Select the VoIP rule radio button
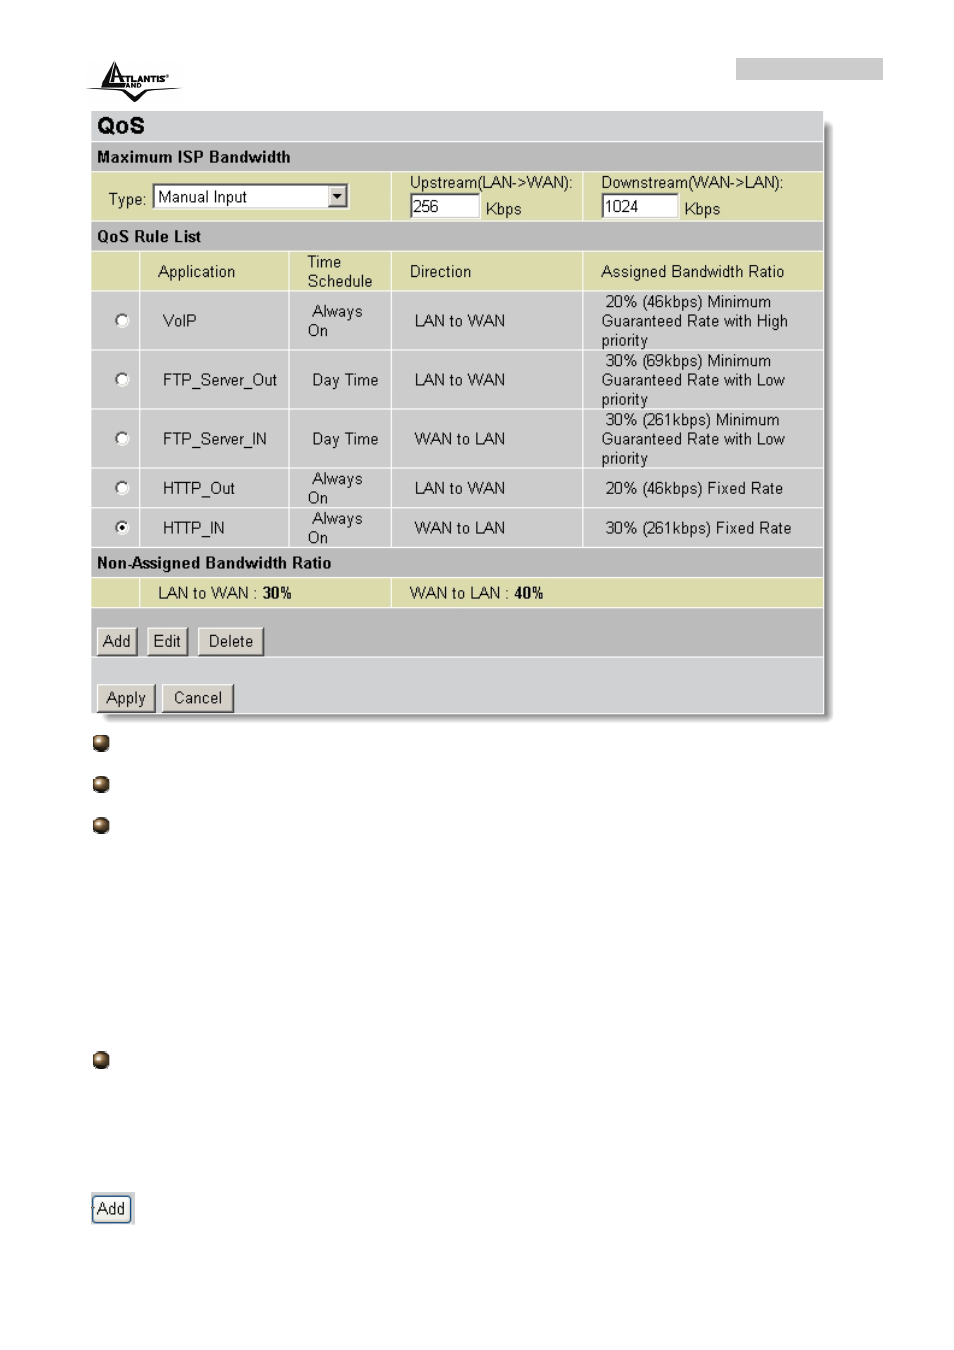Screen dimensions: 954x1350 [x=122, y=321]
